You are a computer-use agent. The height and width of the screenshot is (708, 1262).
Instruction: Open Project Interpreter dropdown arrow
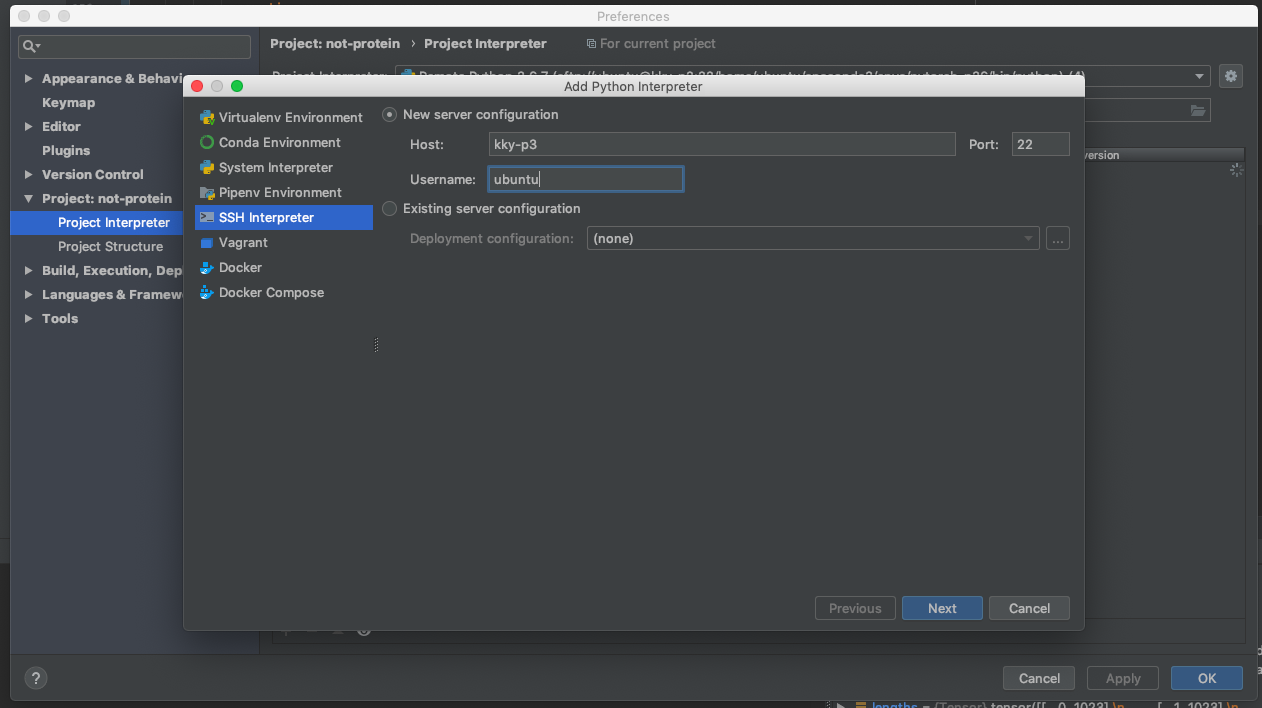(1200, 76)
